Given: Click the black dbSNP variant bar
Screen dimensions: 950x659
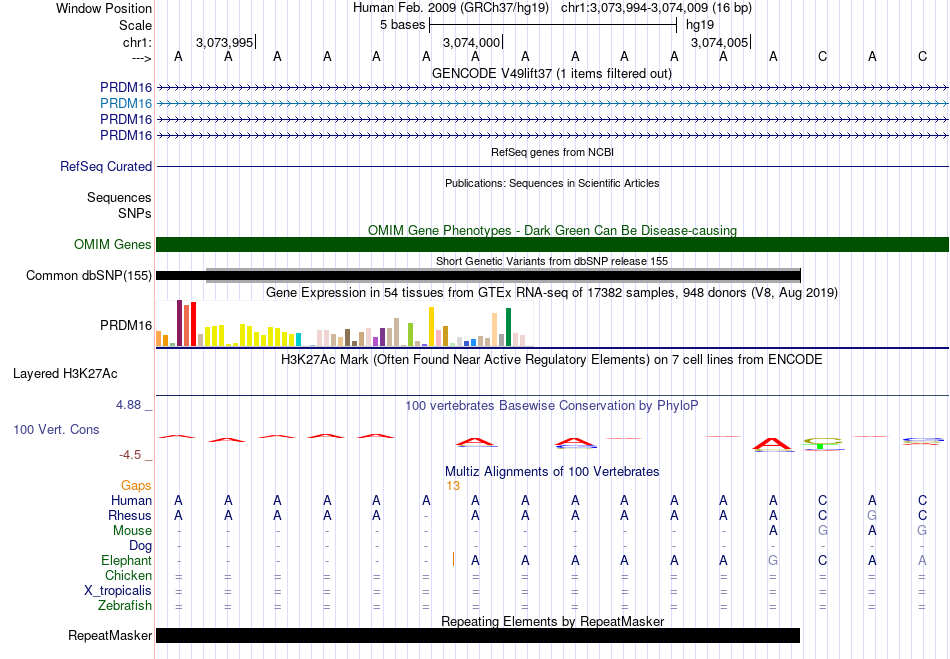Looking at the screenshot, I should tap(479, 276).
